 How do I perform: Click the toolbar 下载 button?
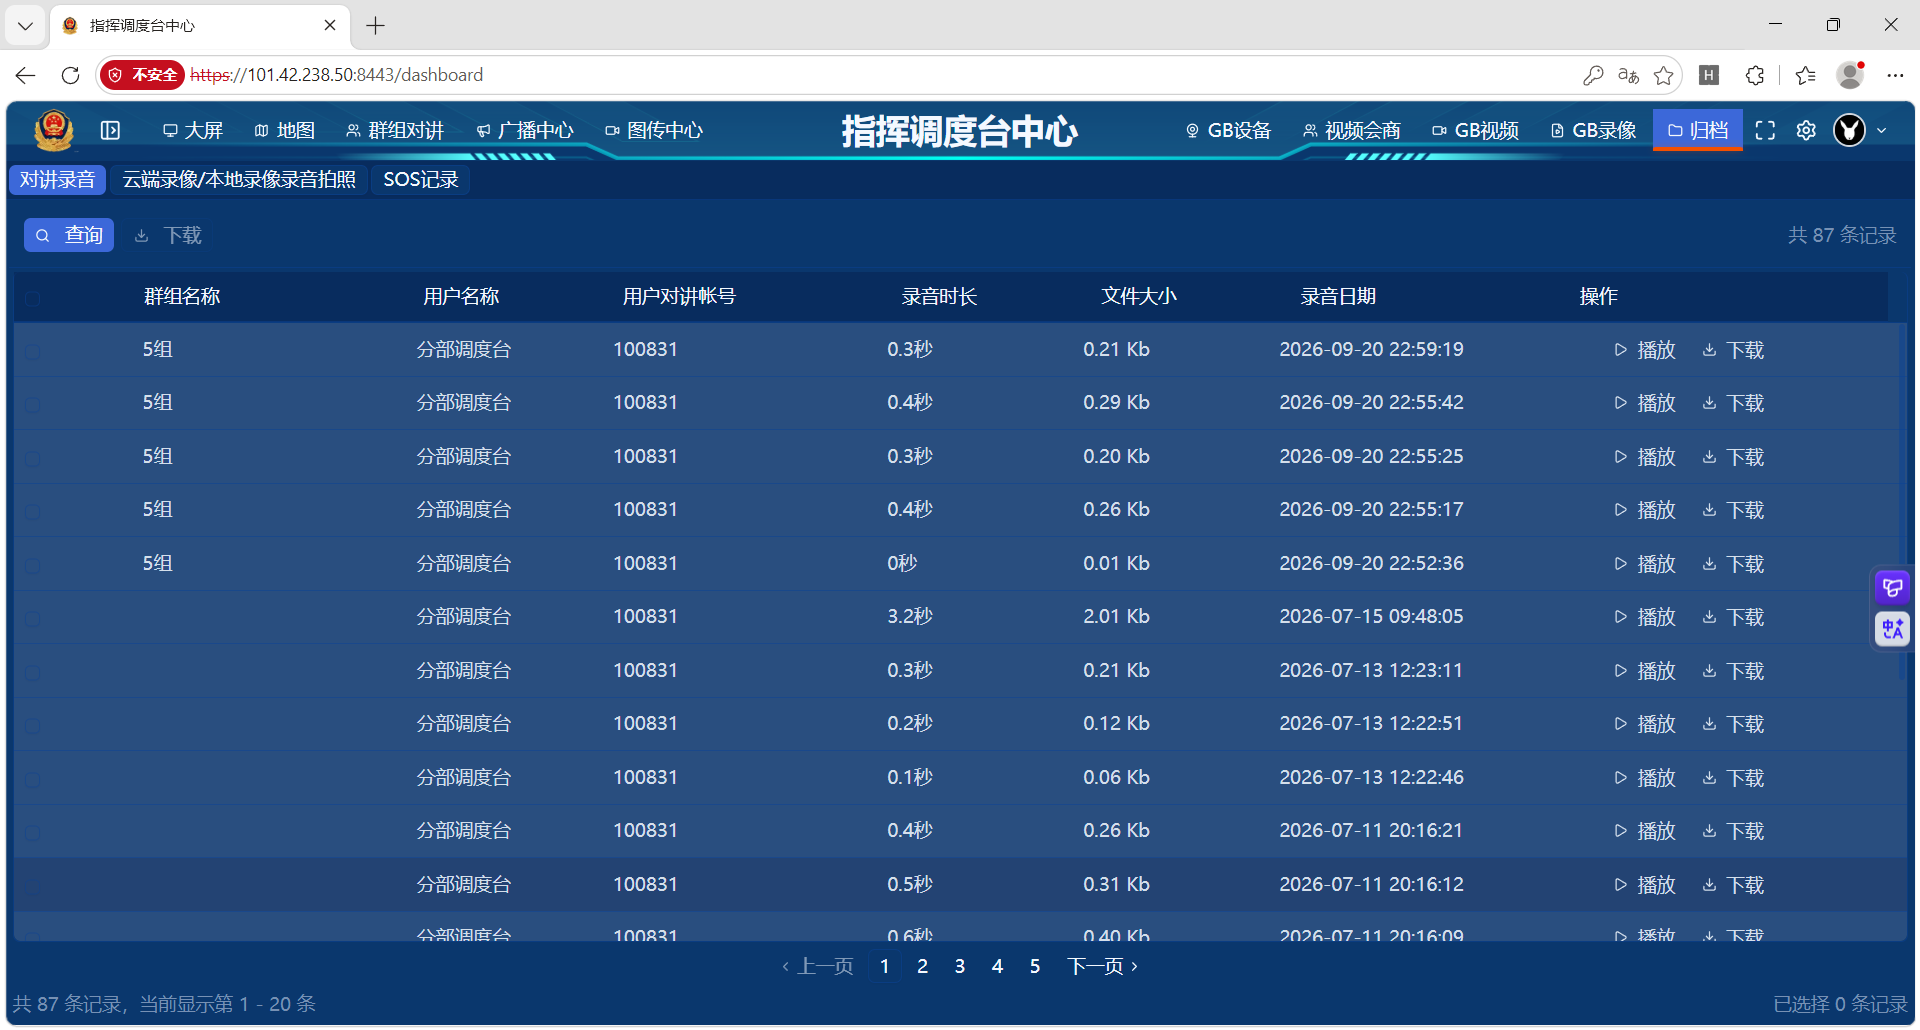click(168, 235)
